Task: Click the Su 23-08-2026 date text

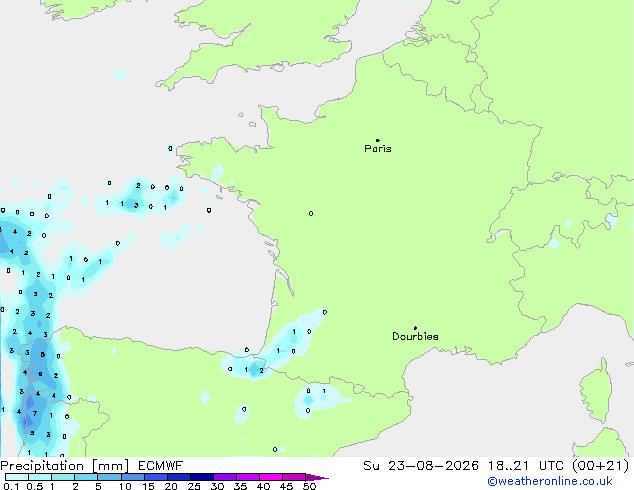Action: (421, 466)
